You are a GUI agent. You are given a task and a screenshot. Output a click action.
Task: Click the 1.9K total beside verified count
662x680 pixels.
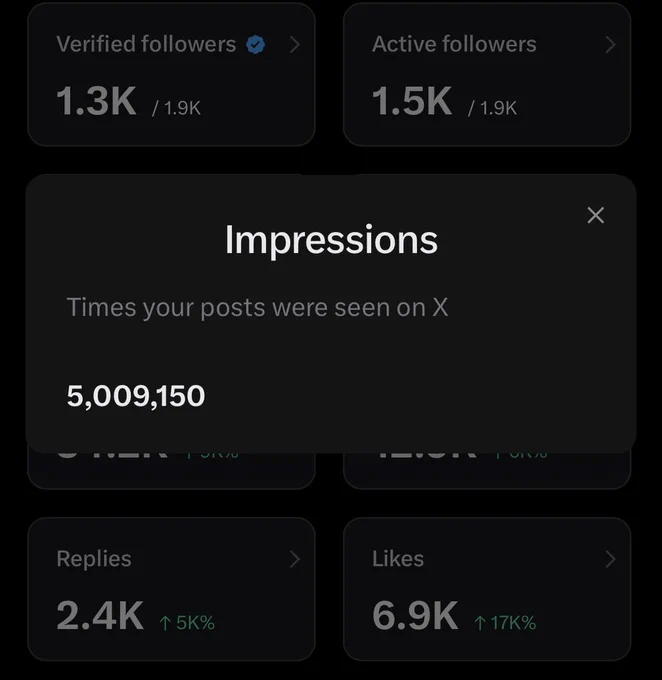click(x=177, y=108)
